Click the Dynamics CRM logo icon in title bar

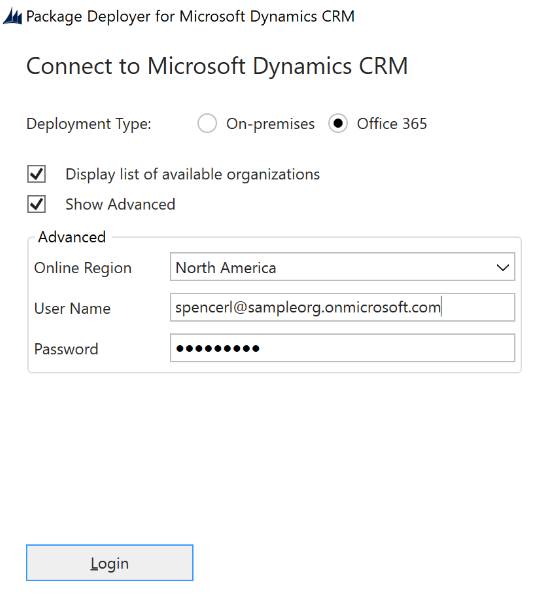[12, 17]
